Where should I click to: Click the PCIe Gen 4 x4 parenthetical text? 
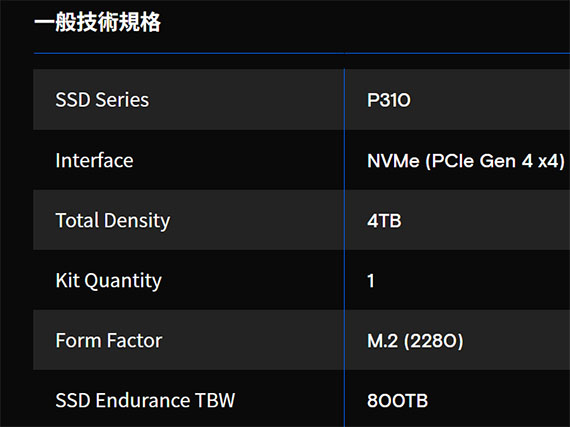click(x=495, y=161)
